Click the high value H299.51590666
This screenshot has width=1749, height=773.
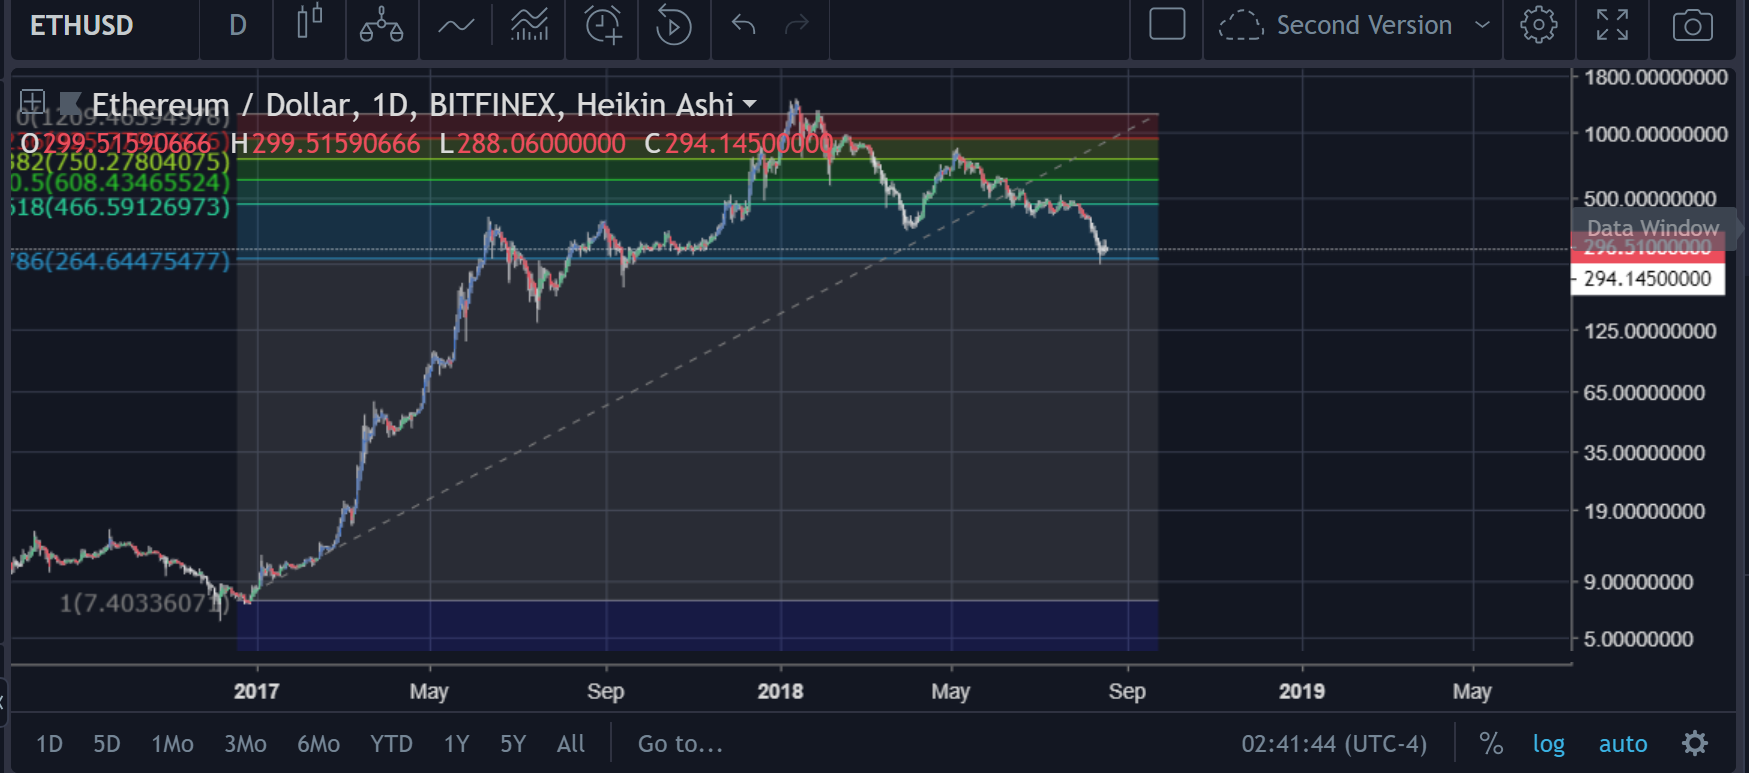[325, 144]
